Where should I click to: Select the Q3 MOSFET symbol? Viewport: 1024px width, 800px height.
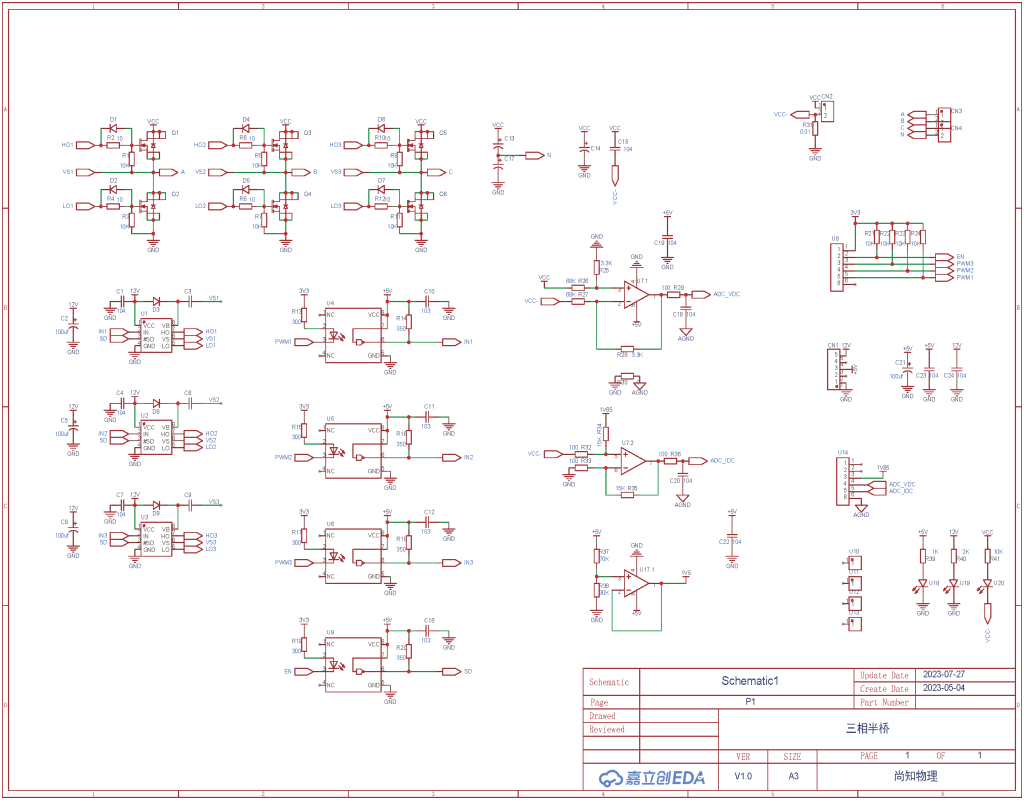[283, 144]
